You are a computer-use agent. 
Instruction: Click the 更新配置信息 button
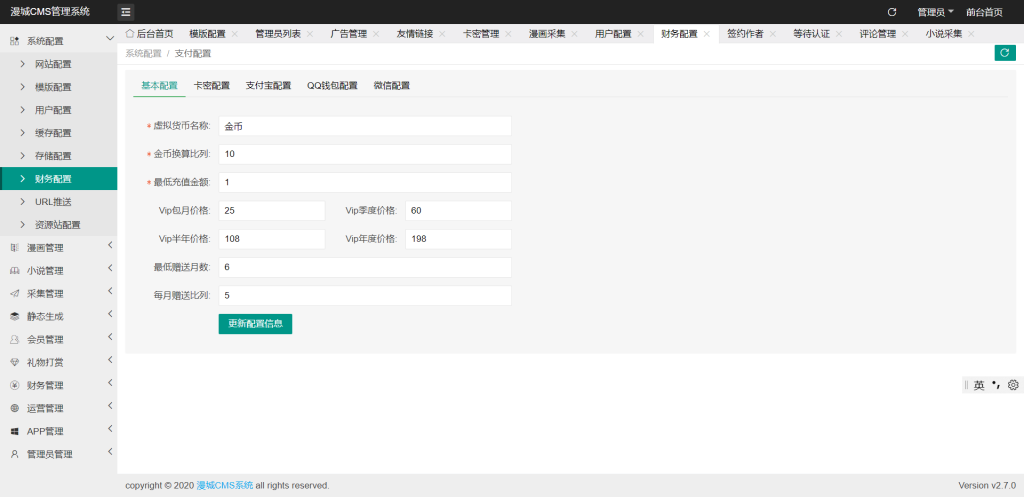pos(255,324)
